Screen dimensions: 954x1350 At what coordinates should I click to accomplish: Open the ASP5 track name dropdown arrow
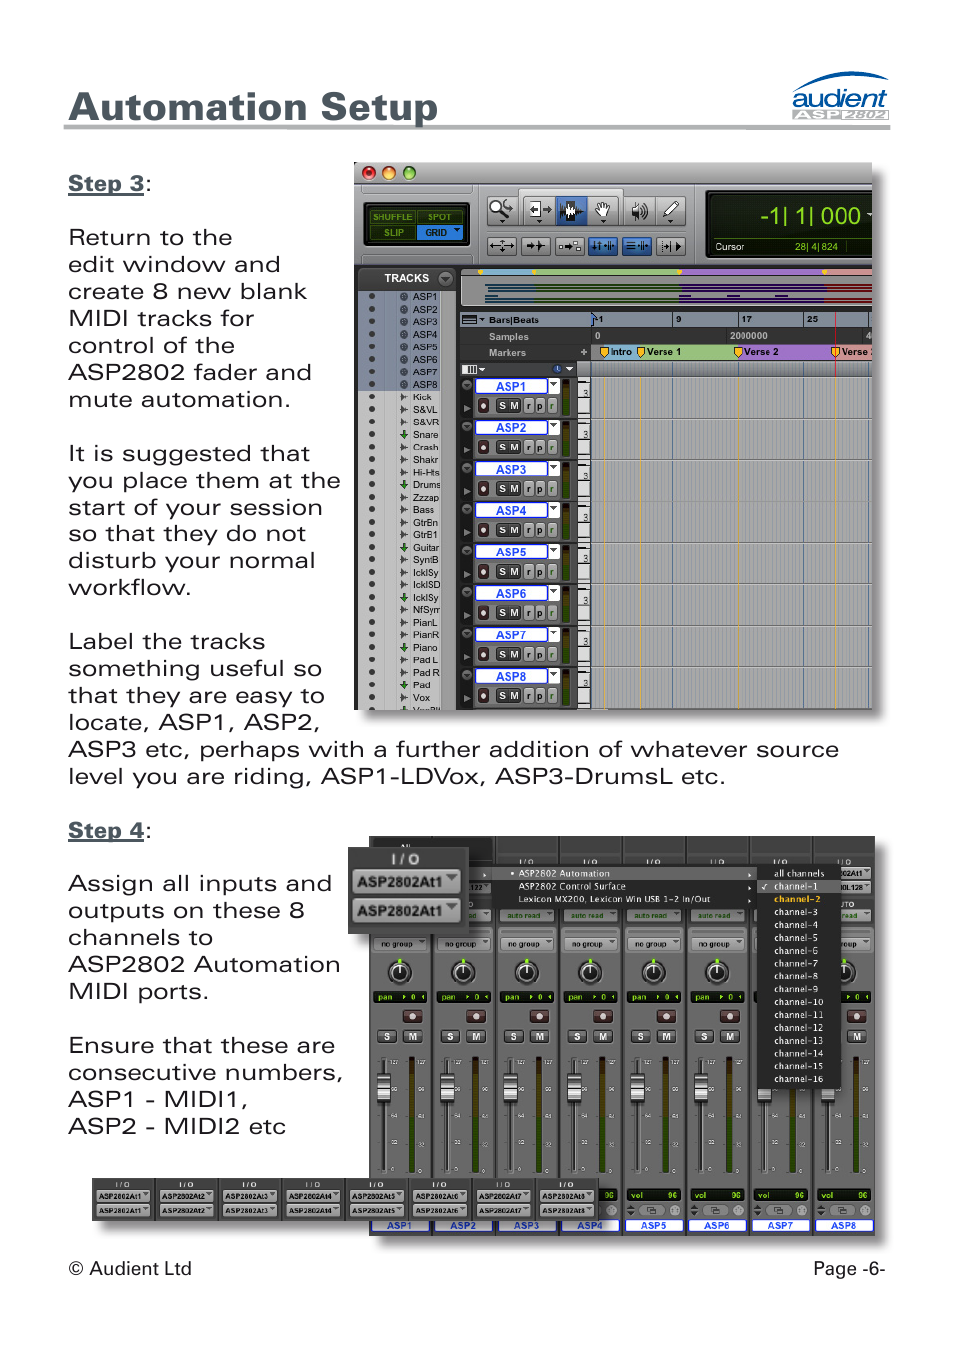click(553, 551)
